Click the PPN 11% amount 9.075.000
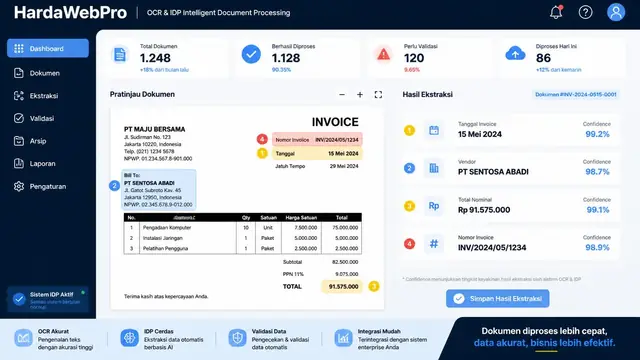Viewport: 640px width, 360px height. click(347, 274)
